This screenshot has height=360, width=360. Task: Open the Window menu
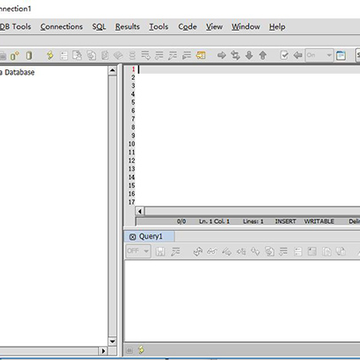tap(246, 27)
